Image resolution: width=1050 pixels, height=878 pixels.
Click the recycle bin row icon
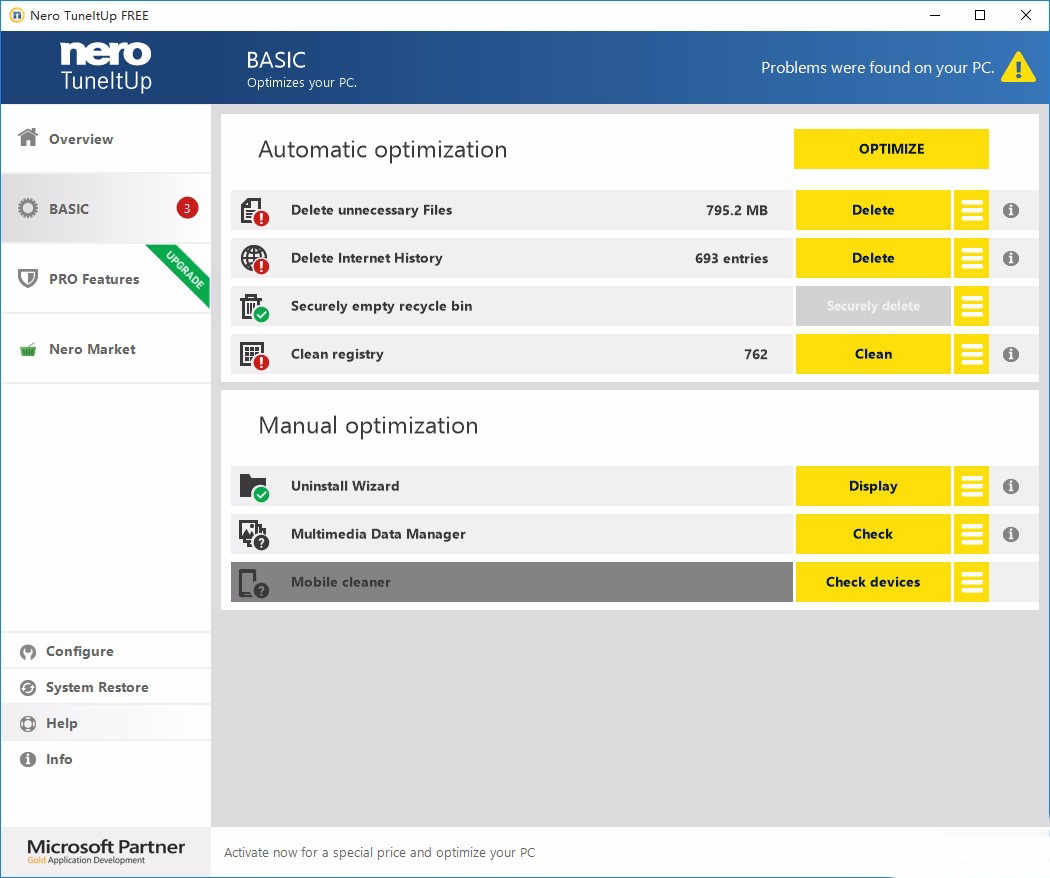254,307
